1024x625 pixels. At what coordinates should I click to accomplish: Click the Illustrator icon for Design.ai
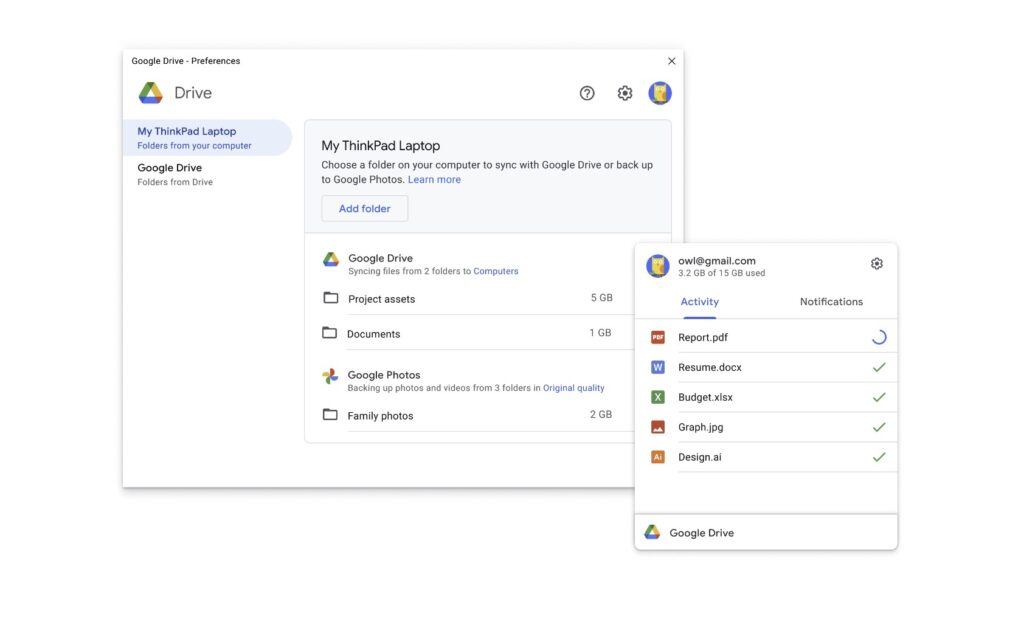click(x=658, y=457)
